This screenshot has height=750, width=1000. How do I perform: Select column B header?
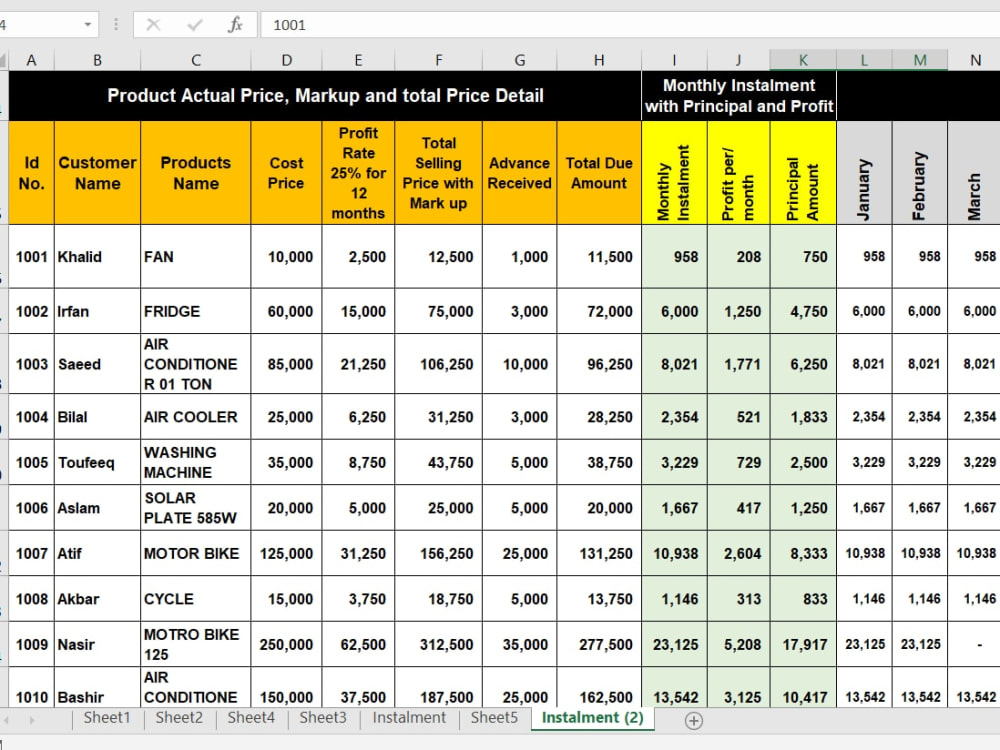coord(98,61)
